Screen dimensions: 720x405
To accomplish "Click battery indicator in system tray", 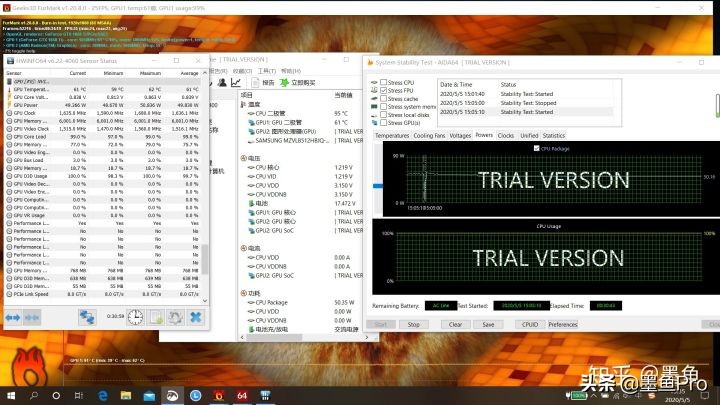I will coord(577,395).
